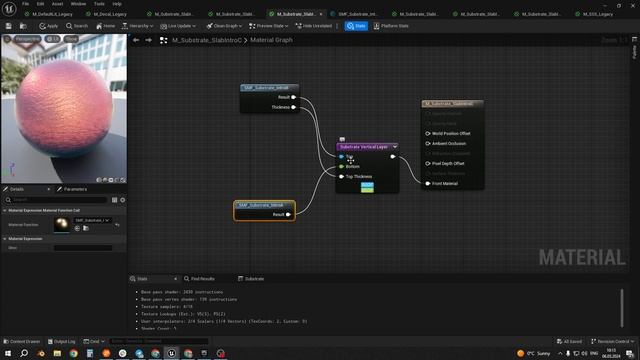Open the File menu

(25, 4)
